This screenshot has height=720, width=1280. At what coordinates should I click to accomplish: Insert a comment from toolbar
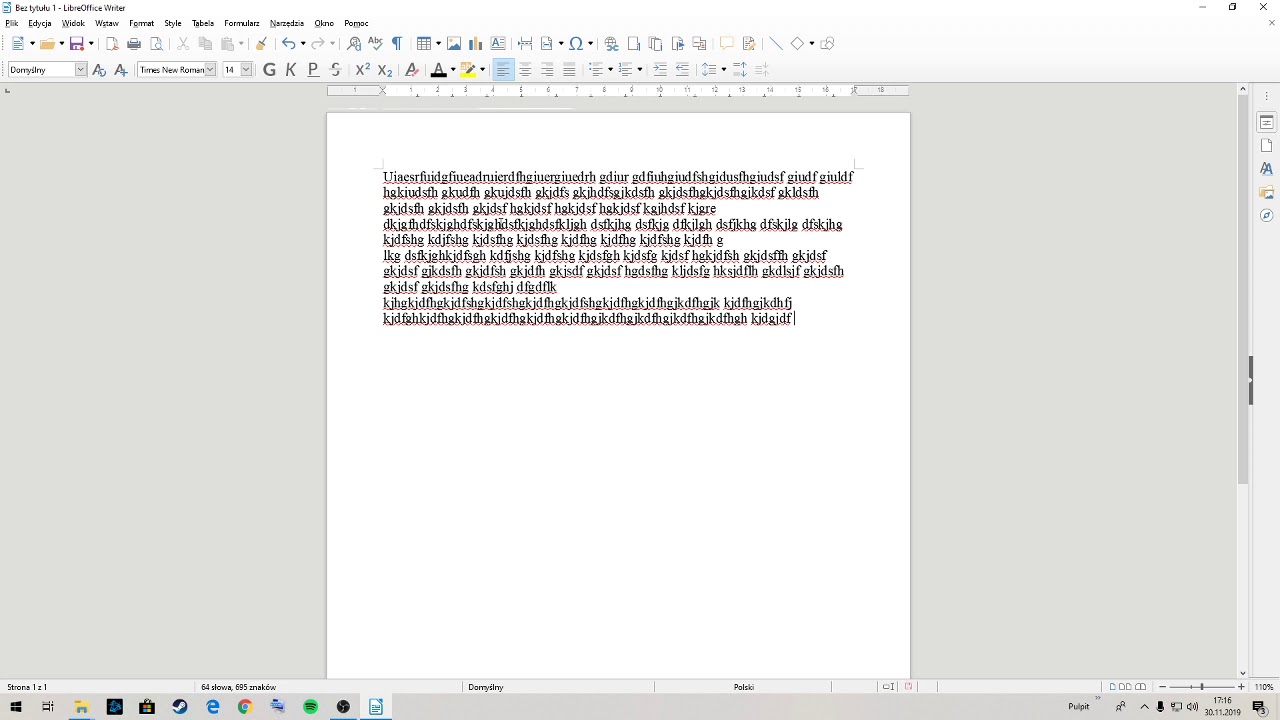[727, 44]
